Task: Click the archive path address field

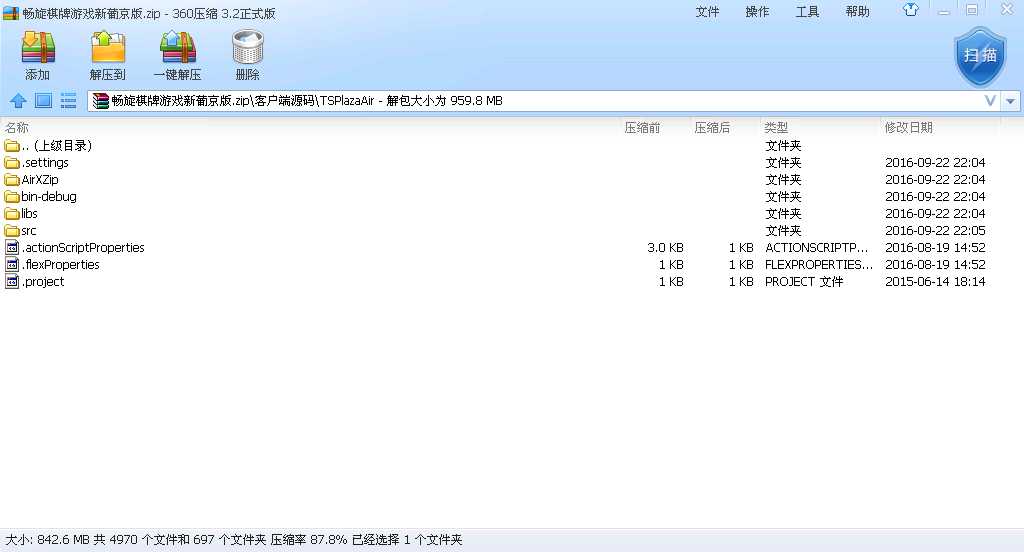Action: pos(544,101)
